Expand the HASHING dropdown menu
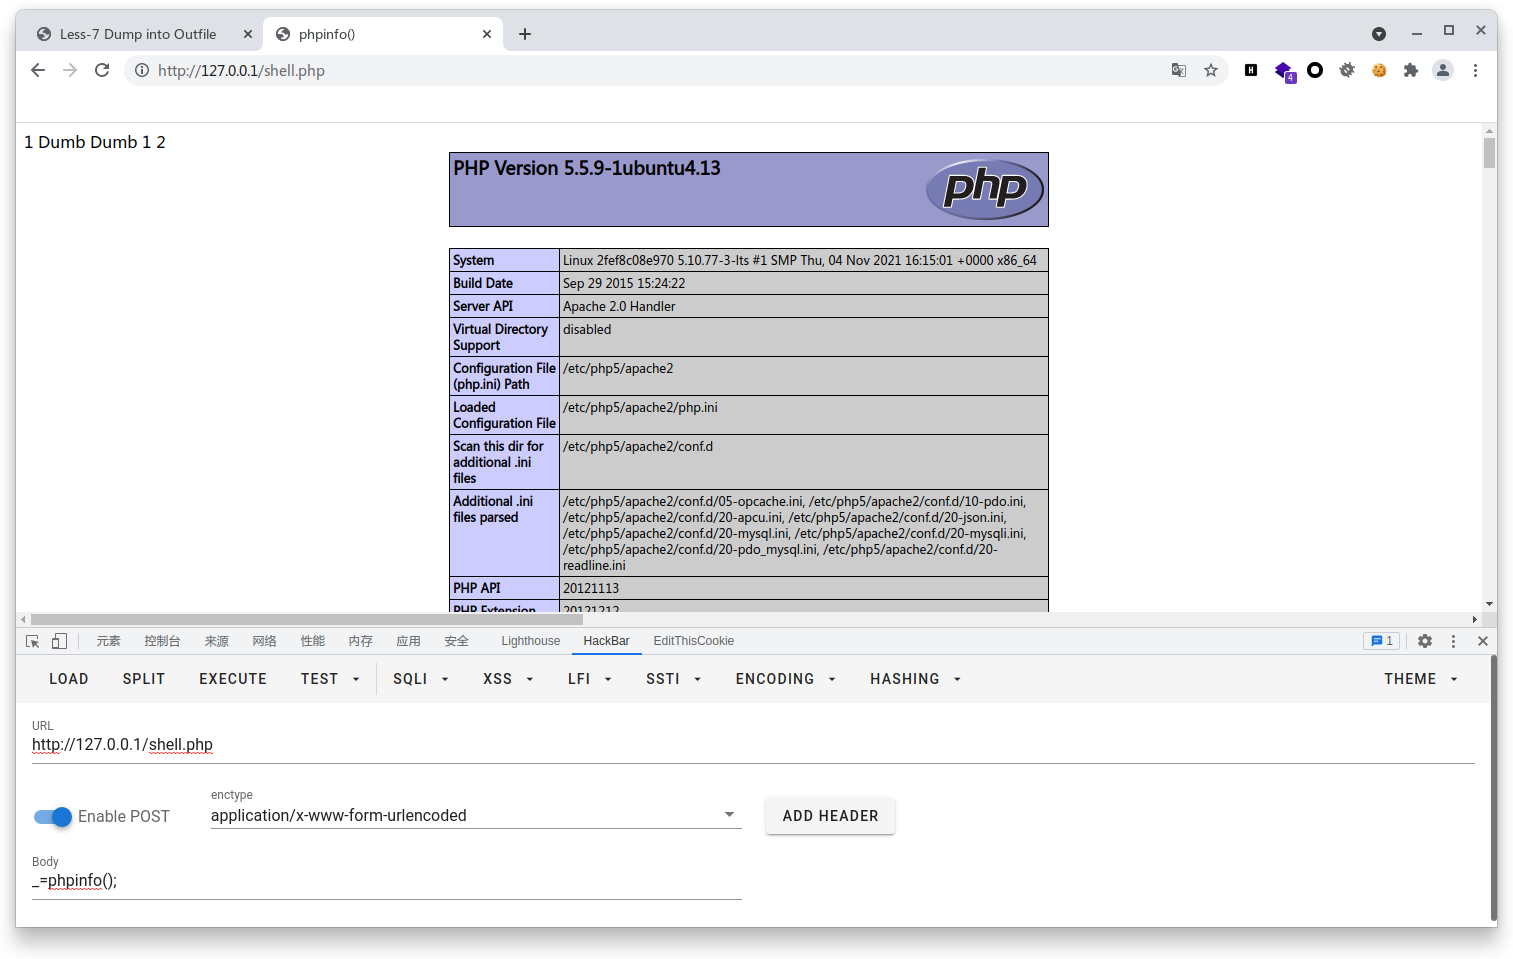Image resolution: width=1513 pixels, height=959 pixels. [x=916, y=679]
